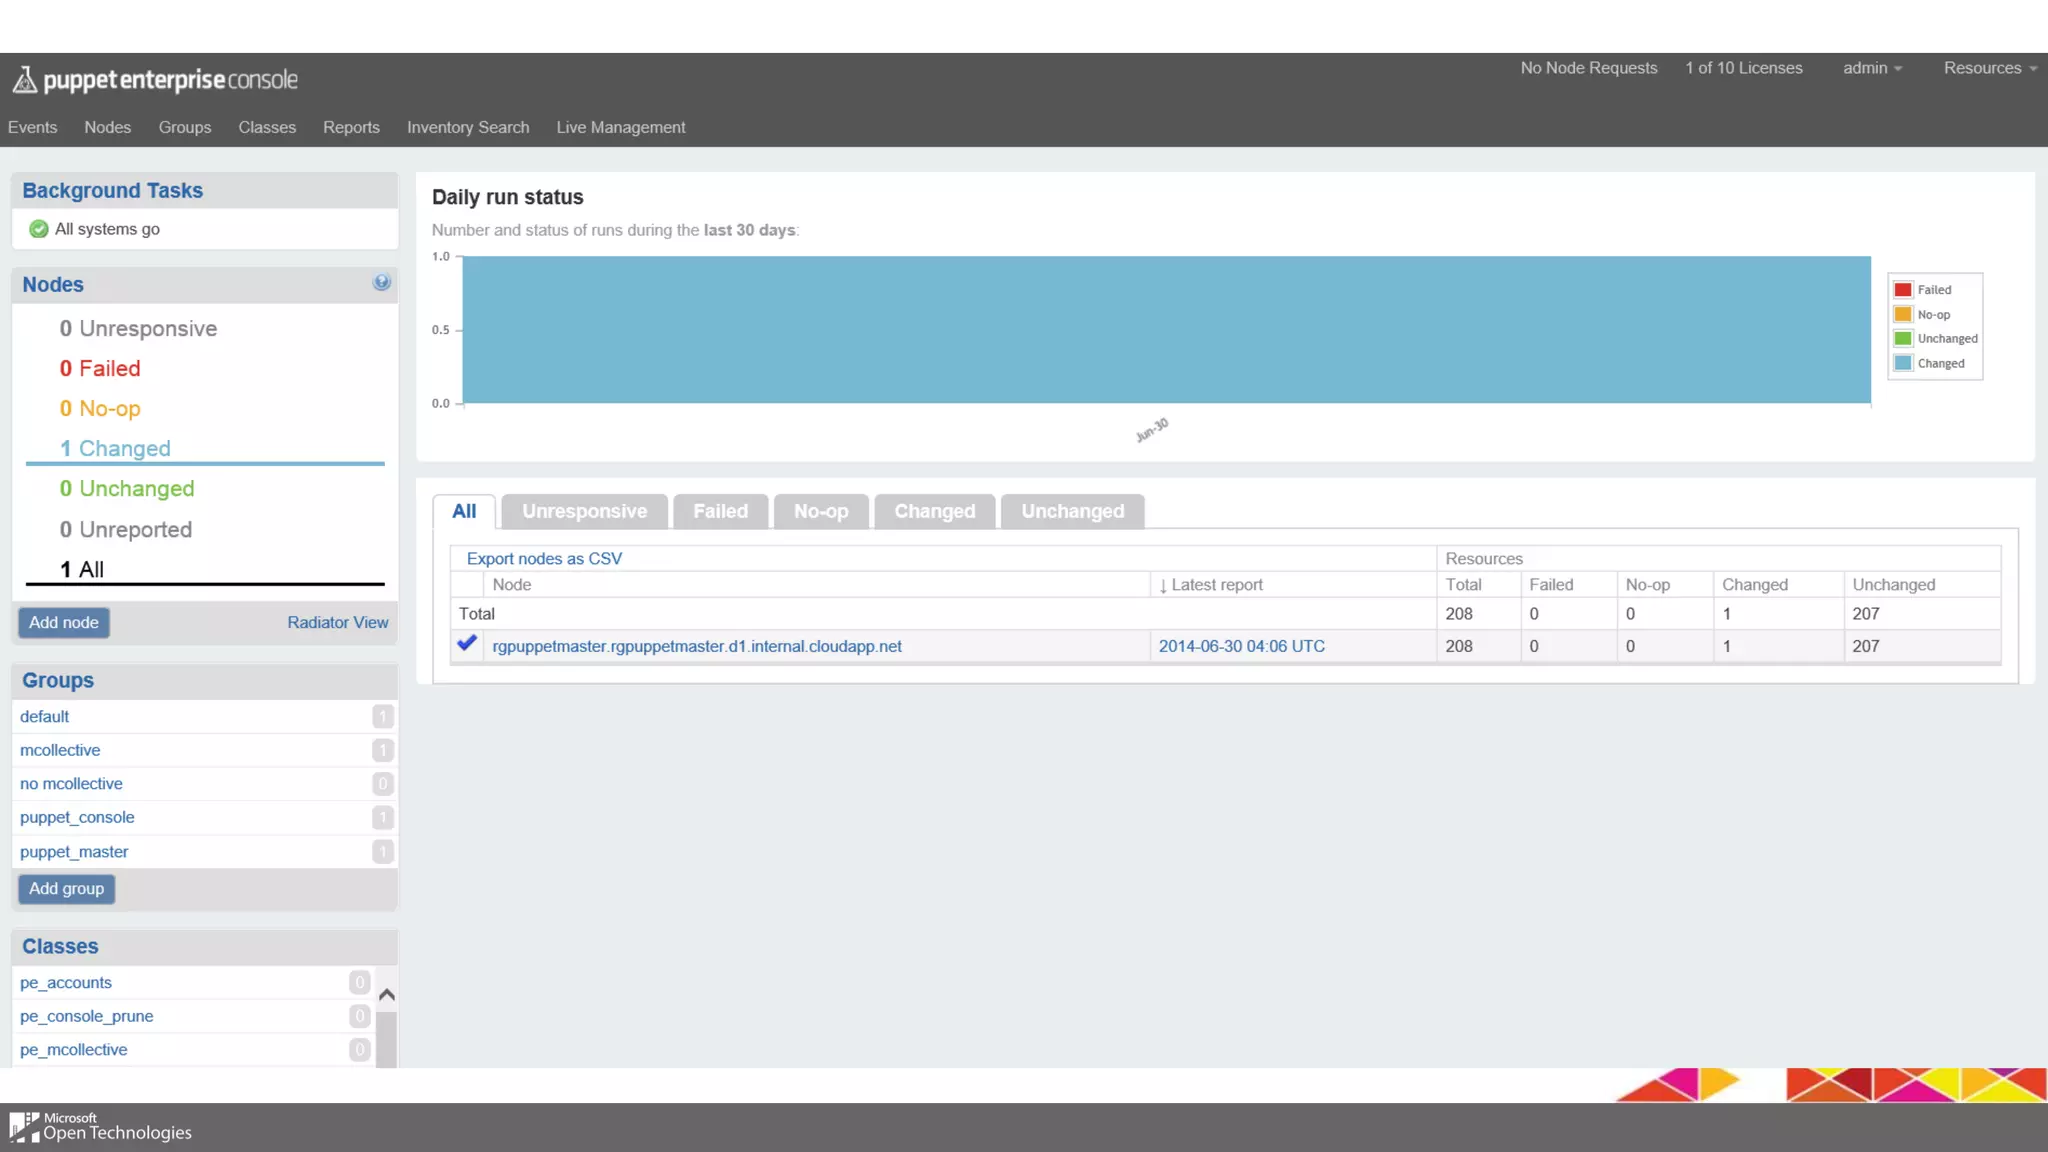Click Export nodes as CSV link

(544, 559)
